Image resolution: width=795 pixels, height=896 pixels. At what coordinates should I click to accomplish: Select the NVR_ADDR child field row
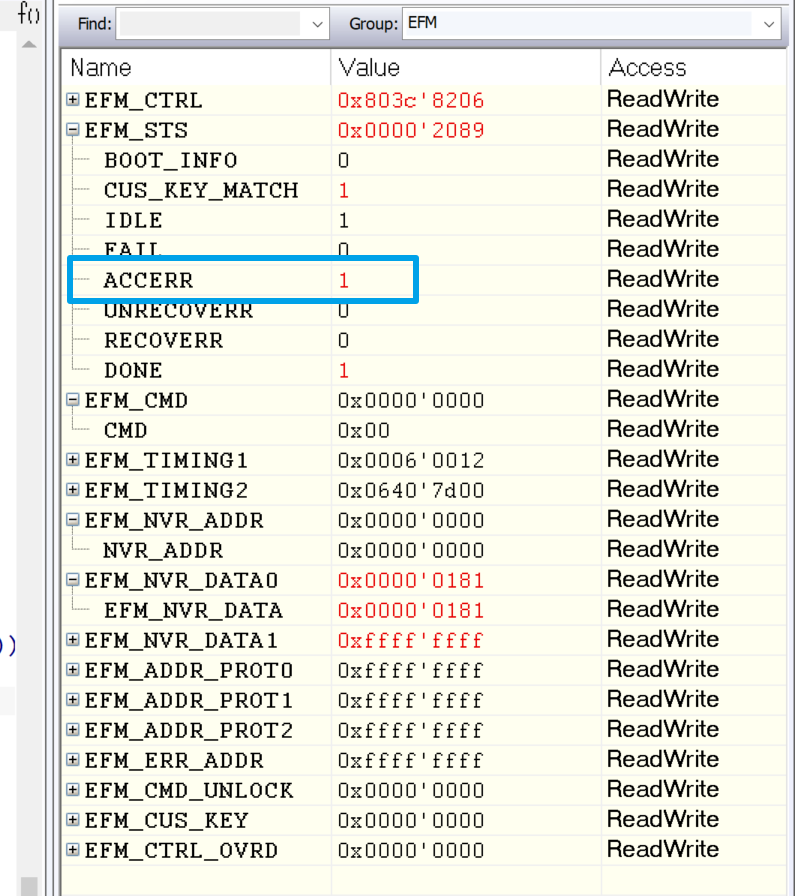click(x=424, y=550)
